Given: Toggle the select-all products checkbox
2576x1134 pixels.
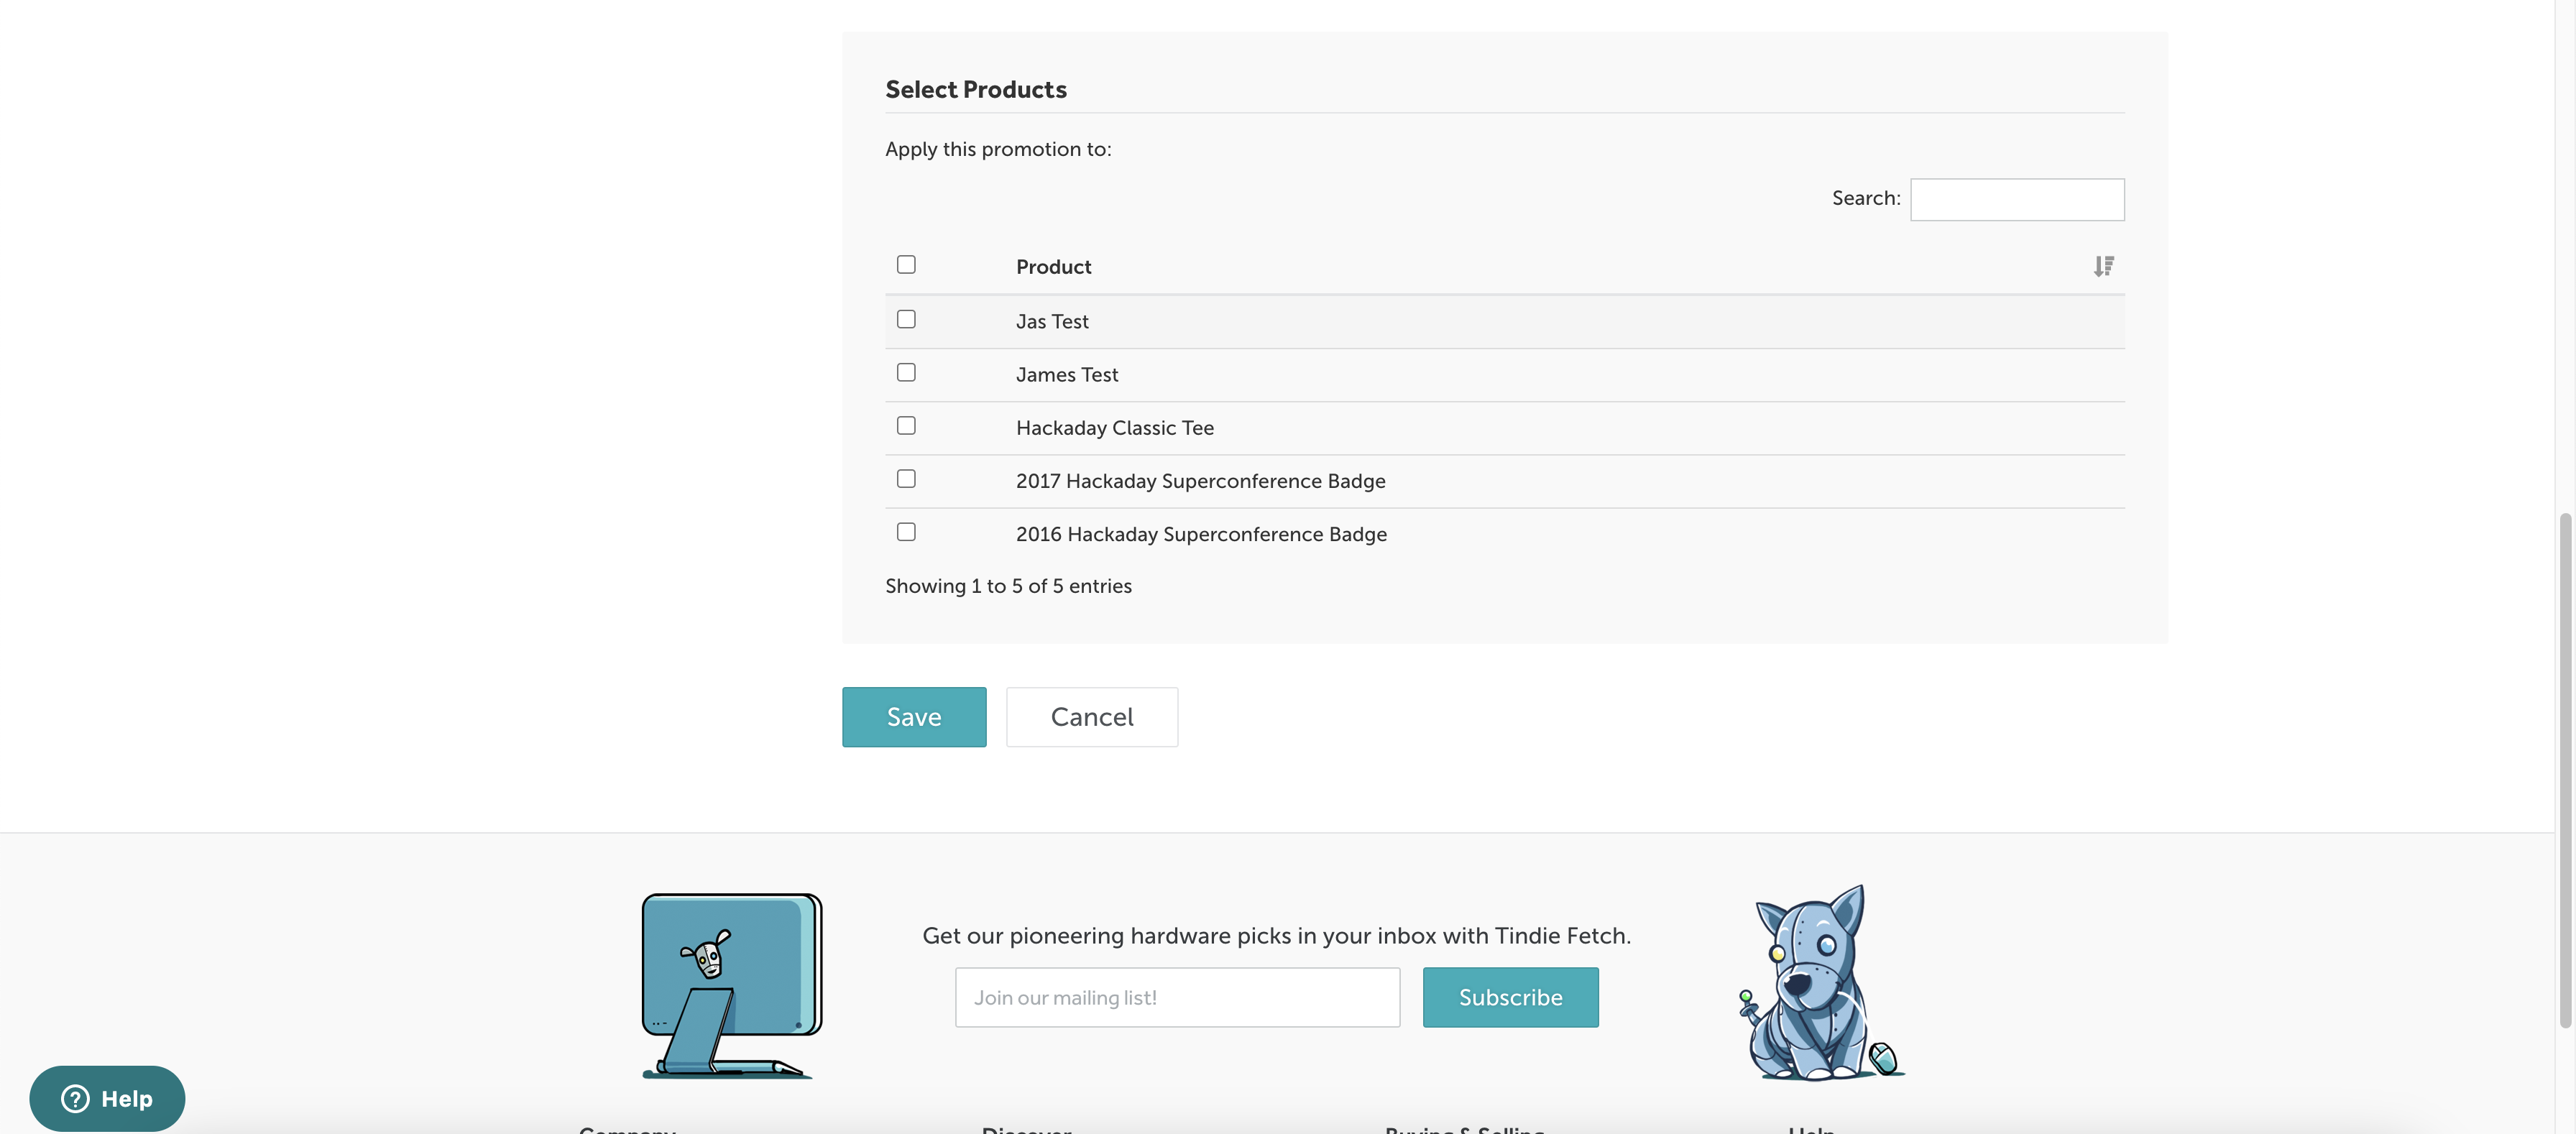Looking at the screenshot, I should click(906, 265).
